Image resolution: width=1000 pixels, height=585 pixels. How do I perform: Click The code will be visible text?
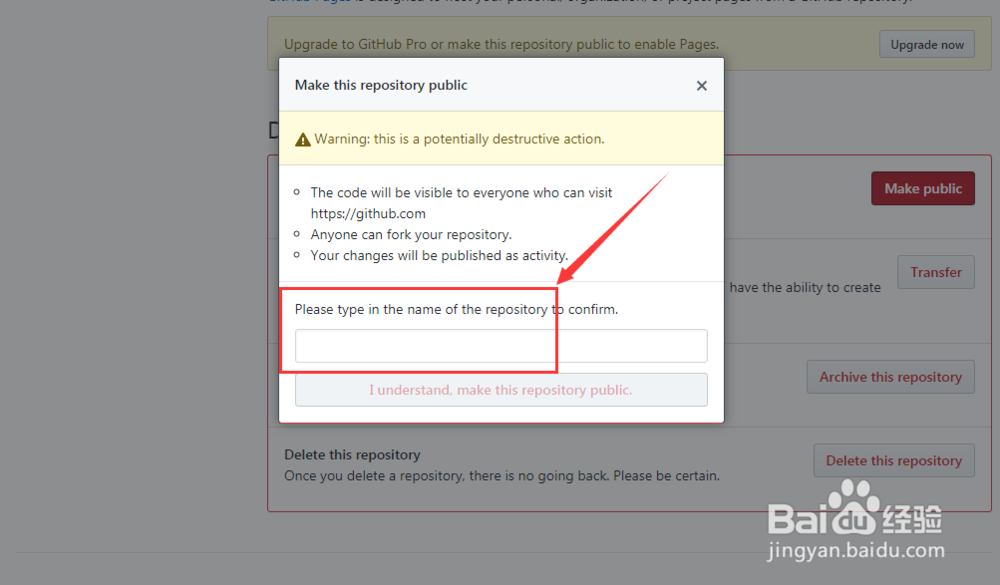coord(461,193)
